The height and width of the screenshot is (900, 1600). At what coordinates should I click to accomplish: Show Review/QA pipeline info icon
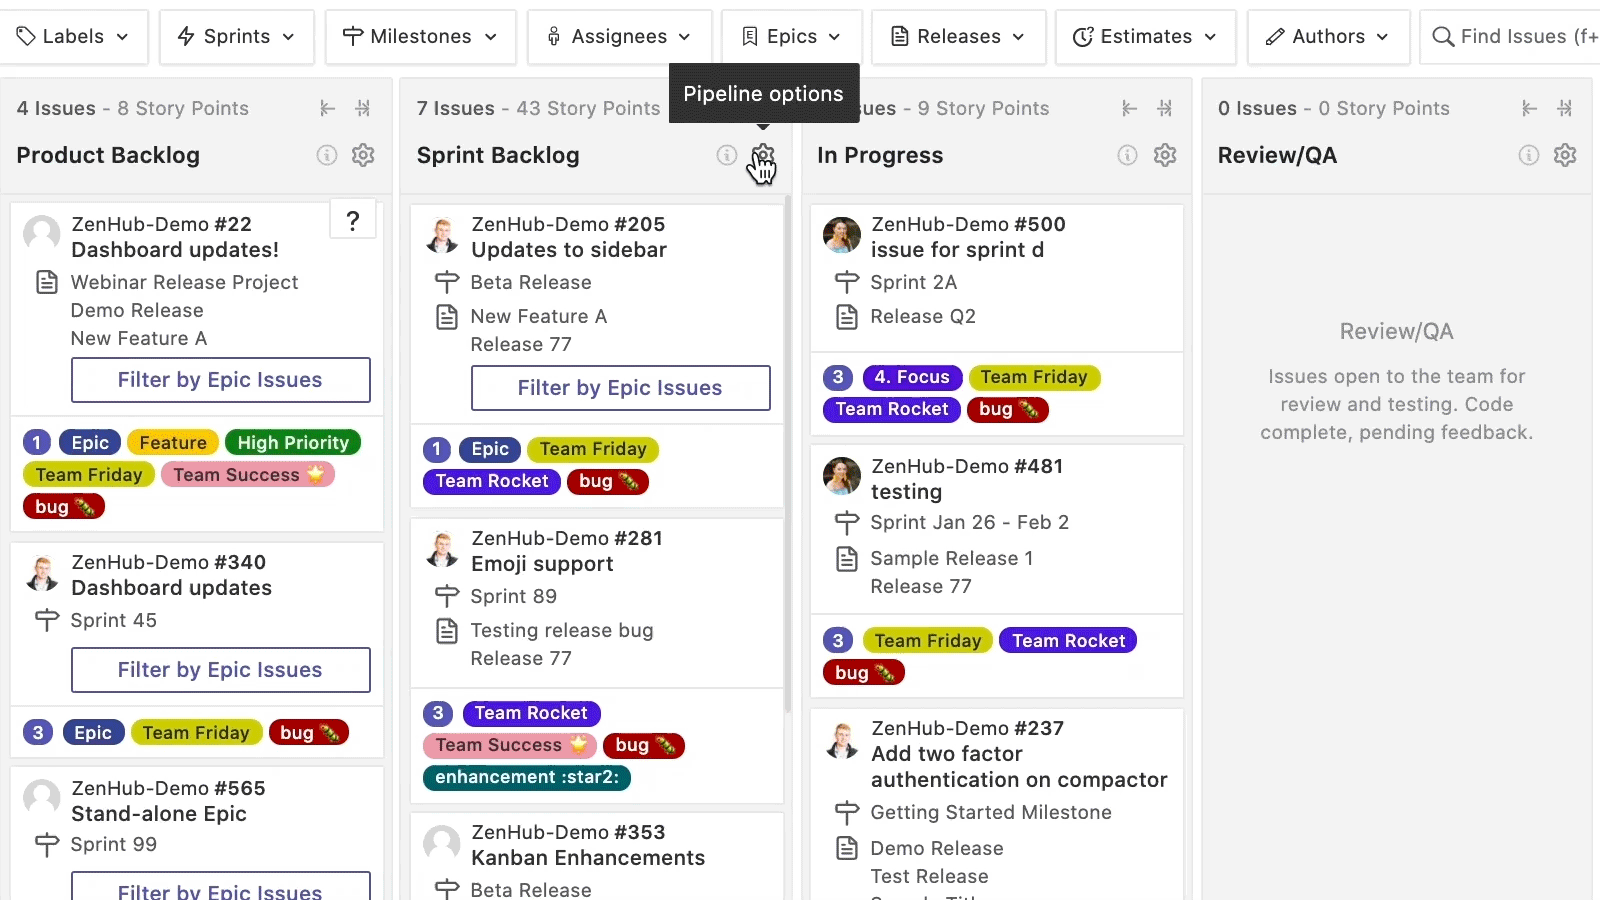pos(1529,155)
